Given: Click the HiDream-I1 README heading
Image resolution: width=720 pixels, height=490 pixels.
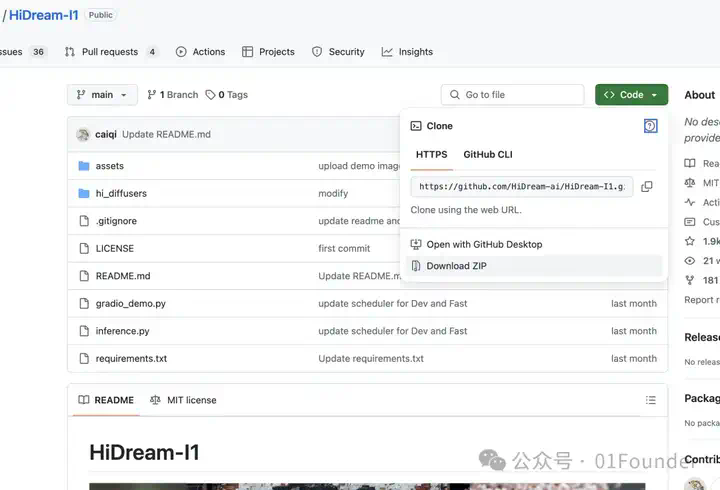Looking at the screenshot, I should pos(144,453).
